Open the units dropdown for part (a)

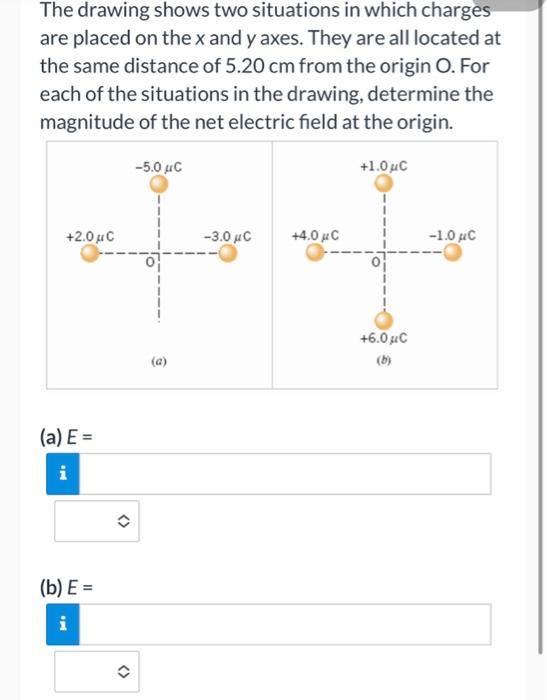coord(97,521)
